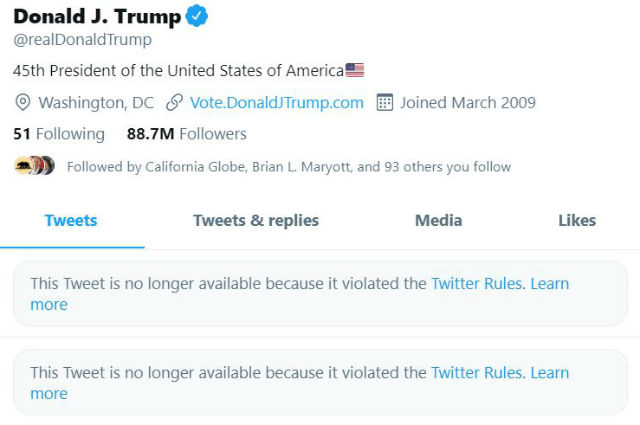Image resolution: width=640 pixels, height=425 pixels.
Task: Select the Tweets tab
Action: [x=71, y=221]
